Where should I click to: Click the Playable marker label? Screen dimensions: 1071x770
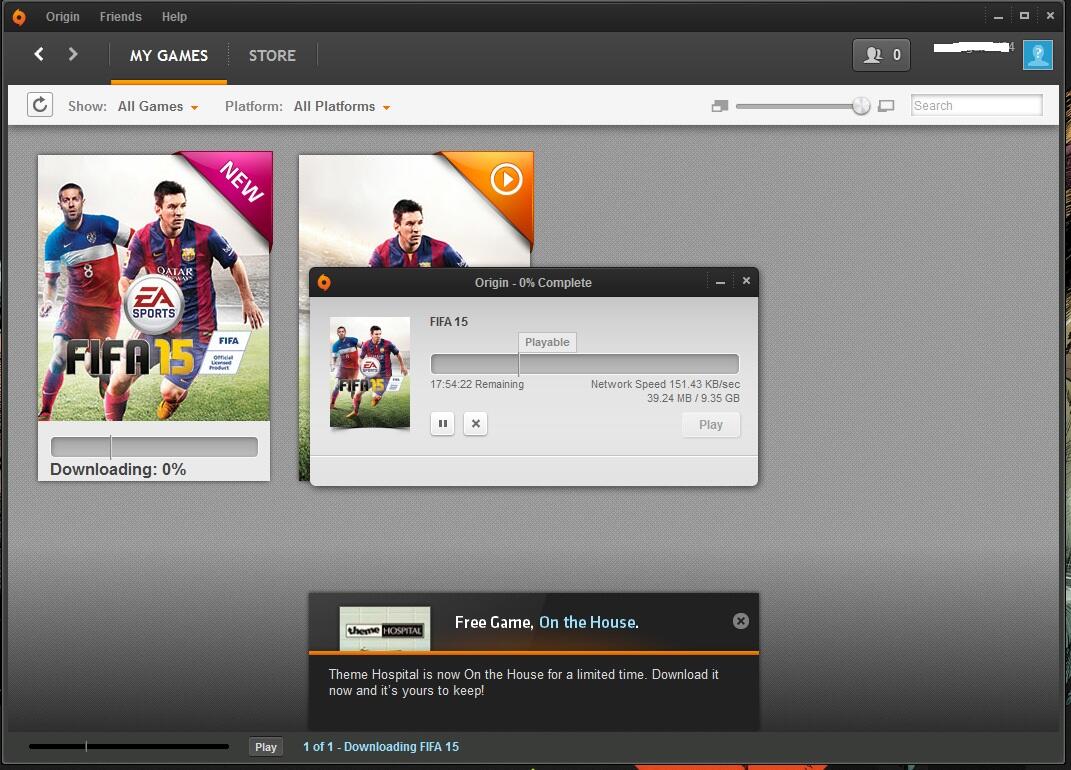coord(547,342)
